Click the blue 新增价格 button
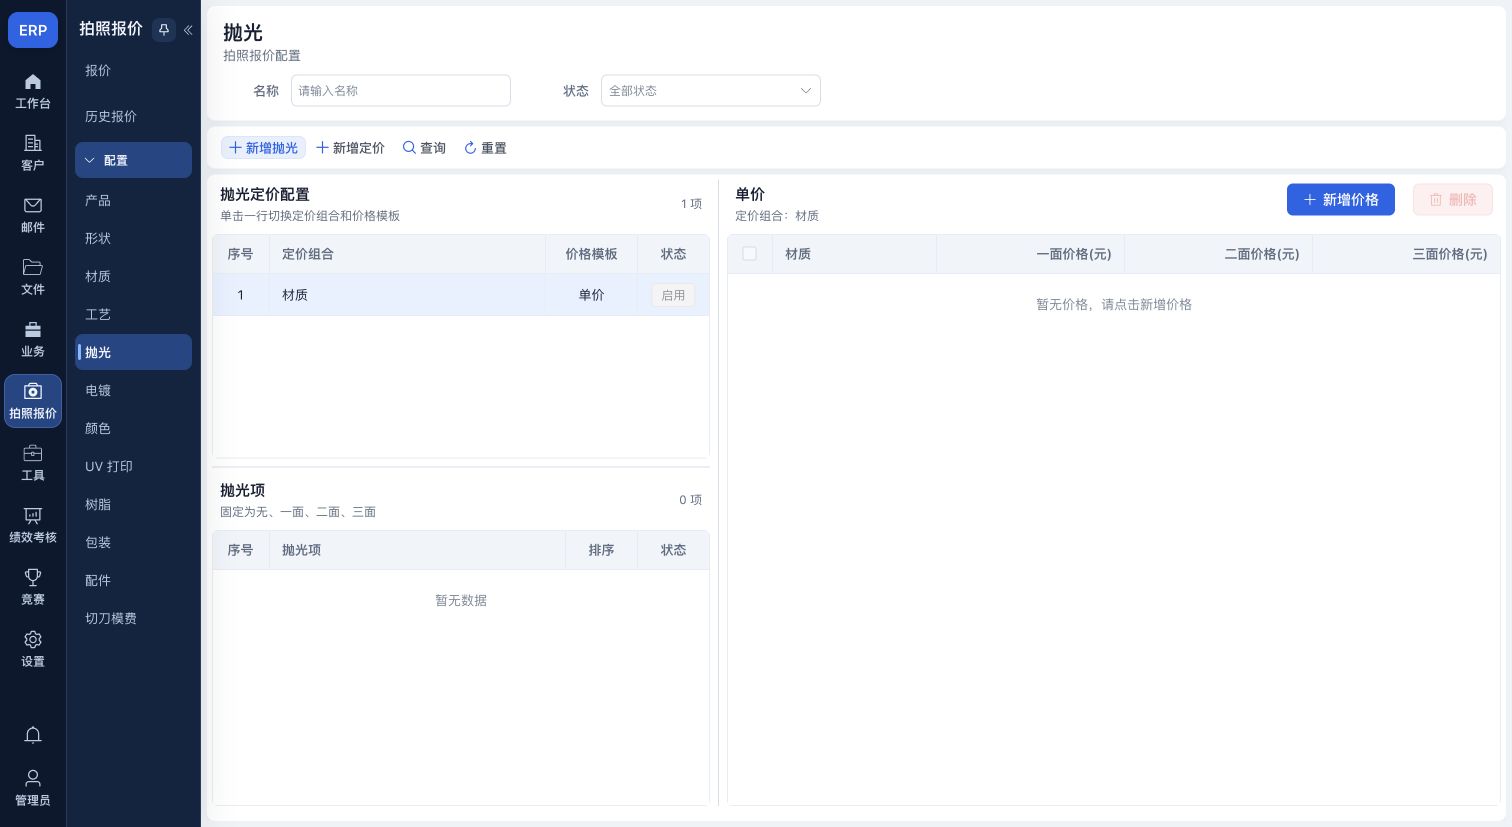The width and height of the screenshot is (1512, 827). tap(1340, 200)
